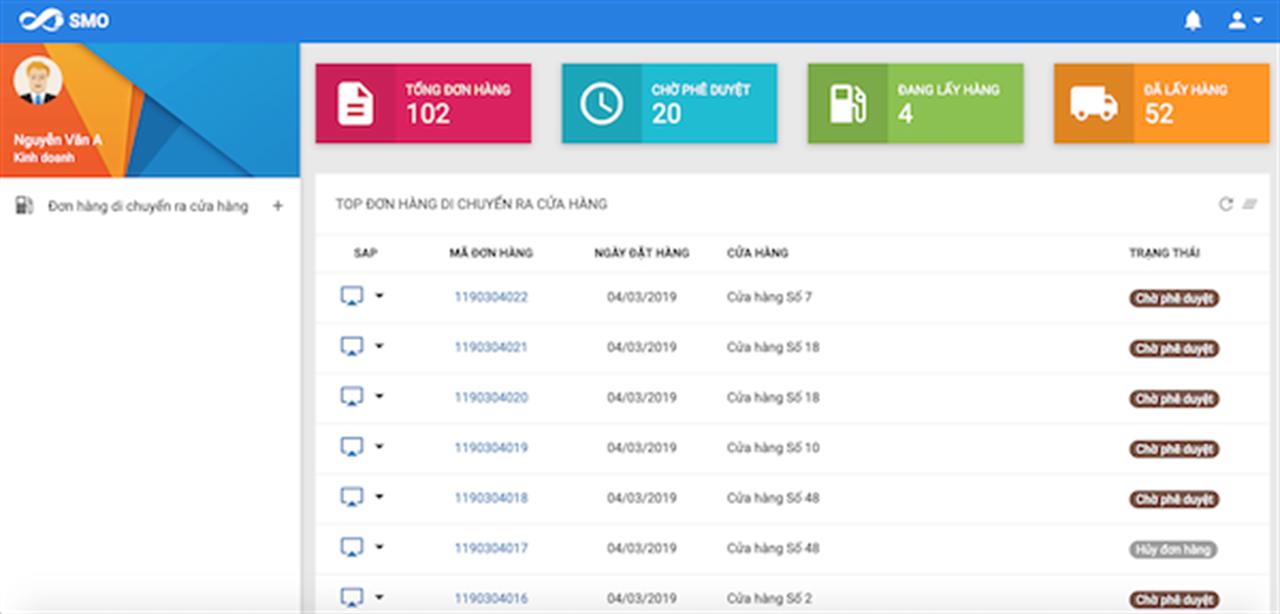Click Hủy đơn hàng status badge
The width and height of the screenshot is (1280, 614).
coord(1173,549)
